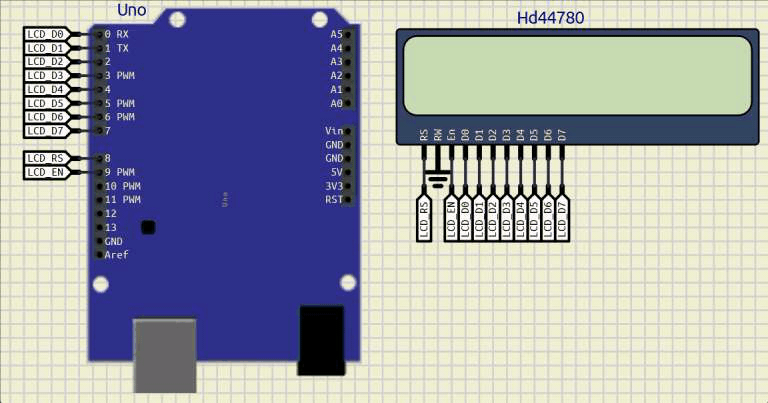Click the A5 analog pin on the Uno
The height and width of the screenshot is (403, 768).
(347, 34)
